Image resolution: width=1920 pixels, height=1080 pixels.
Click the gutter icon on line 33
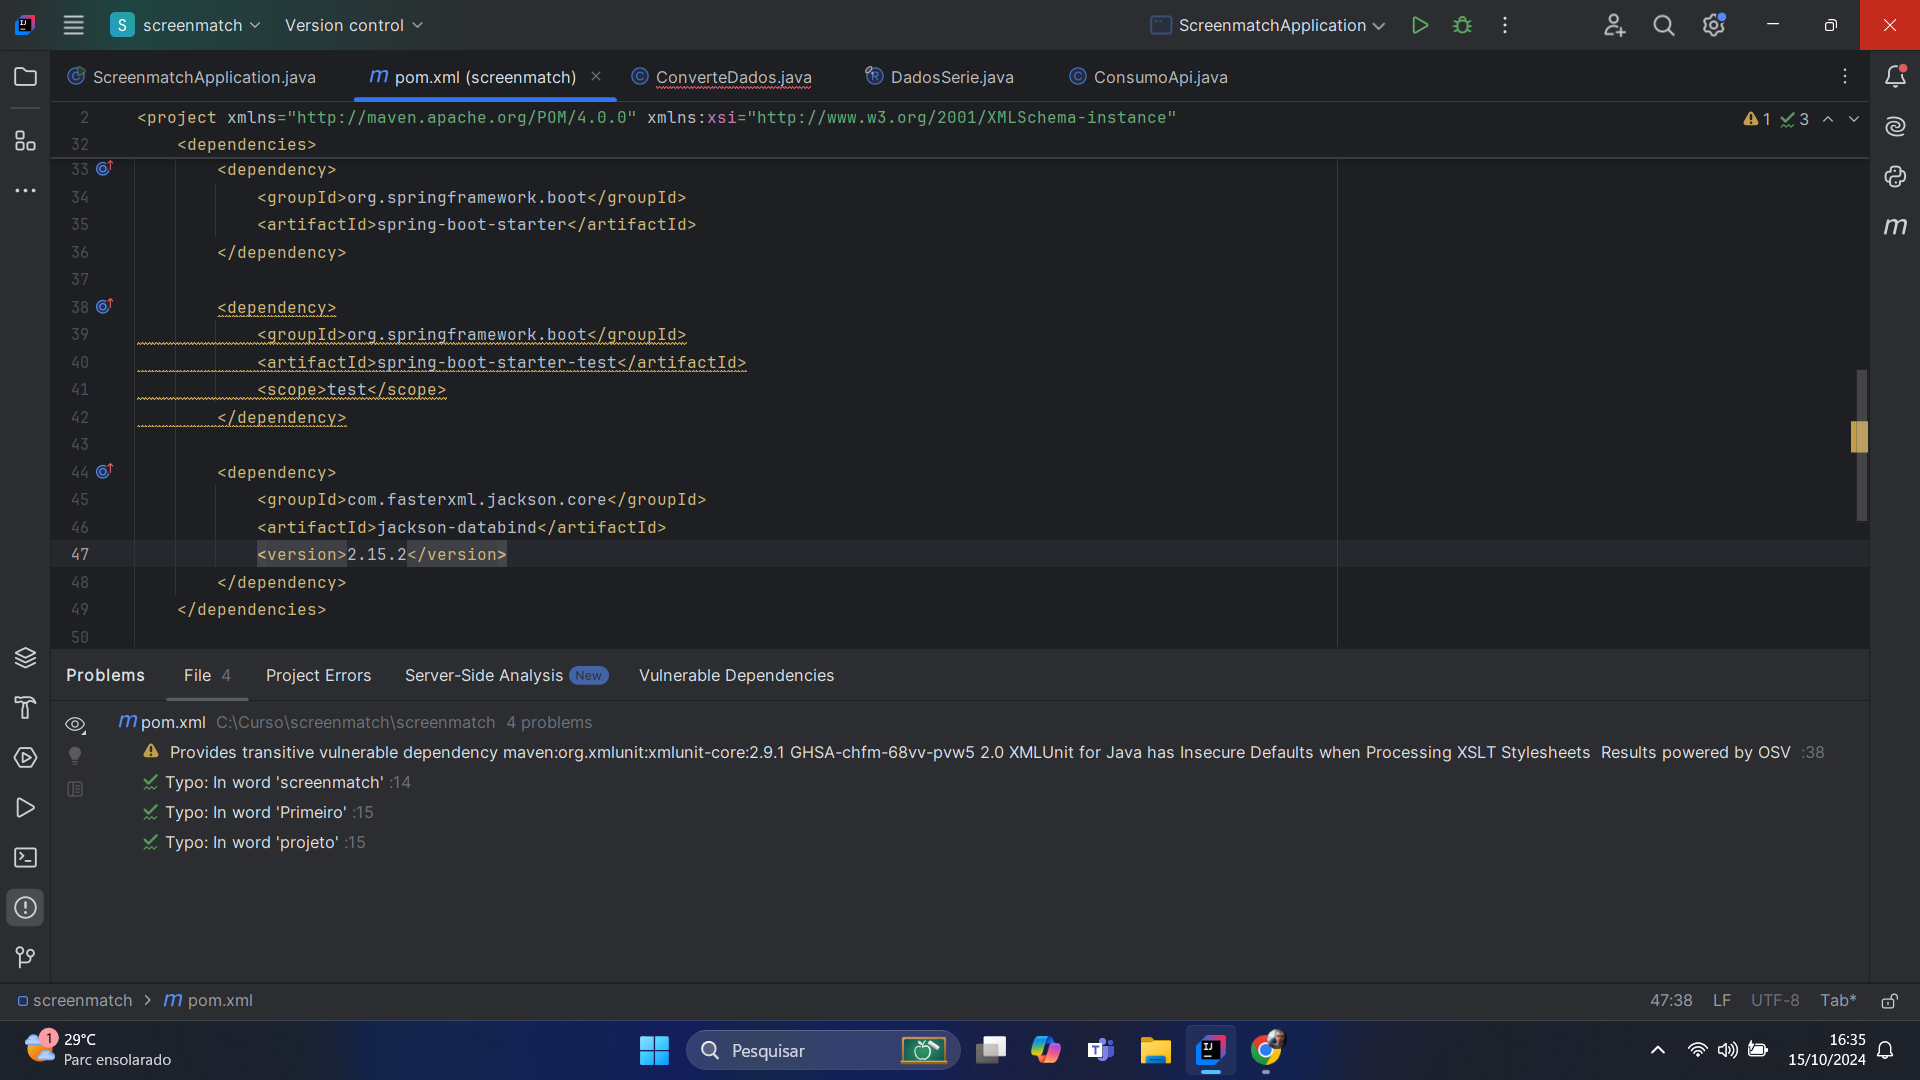pos(104,169)
